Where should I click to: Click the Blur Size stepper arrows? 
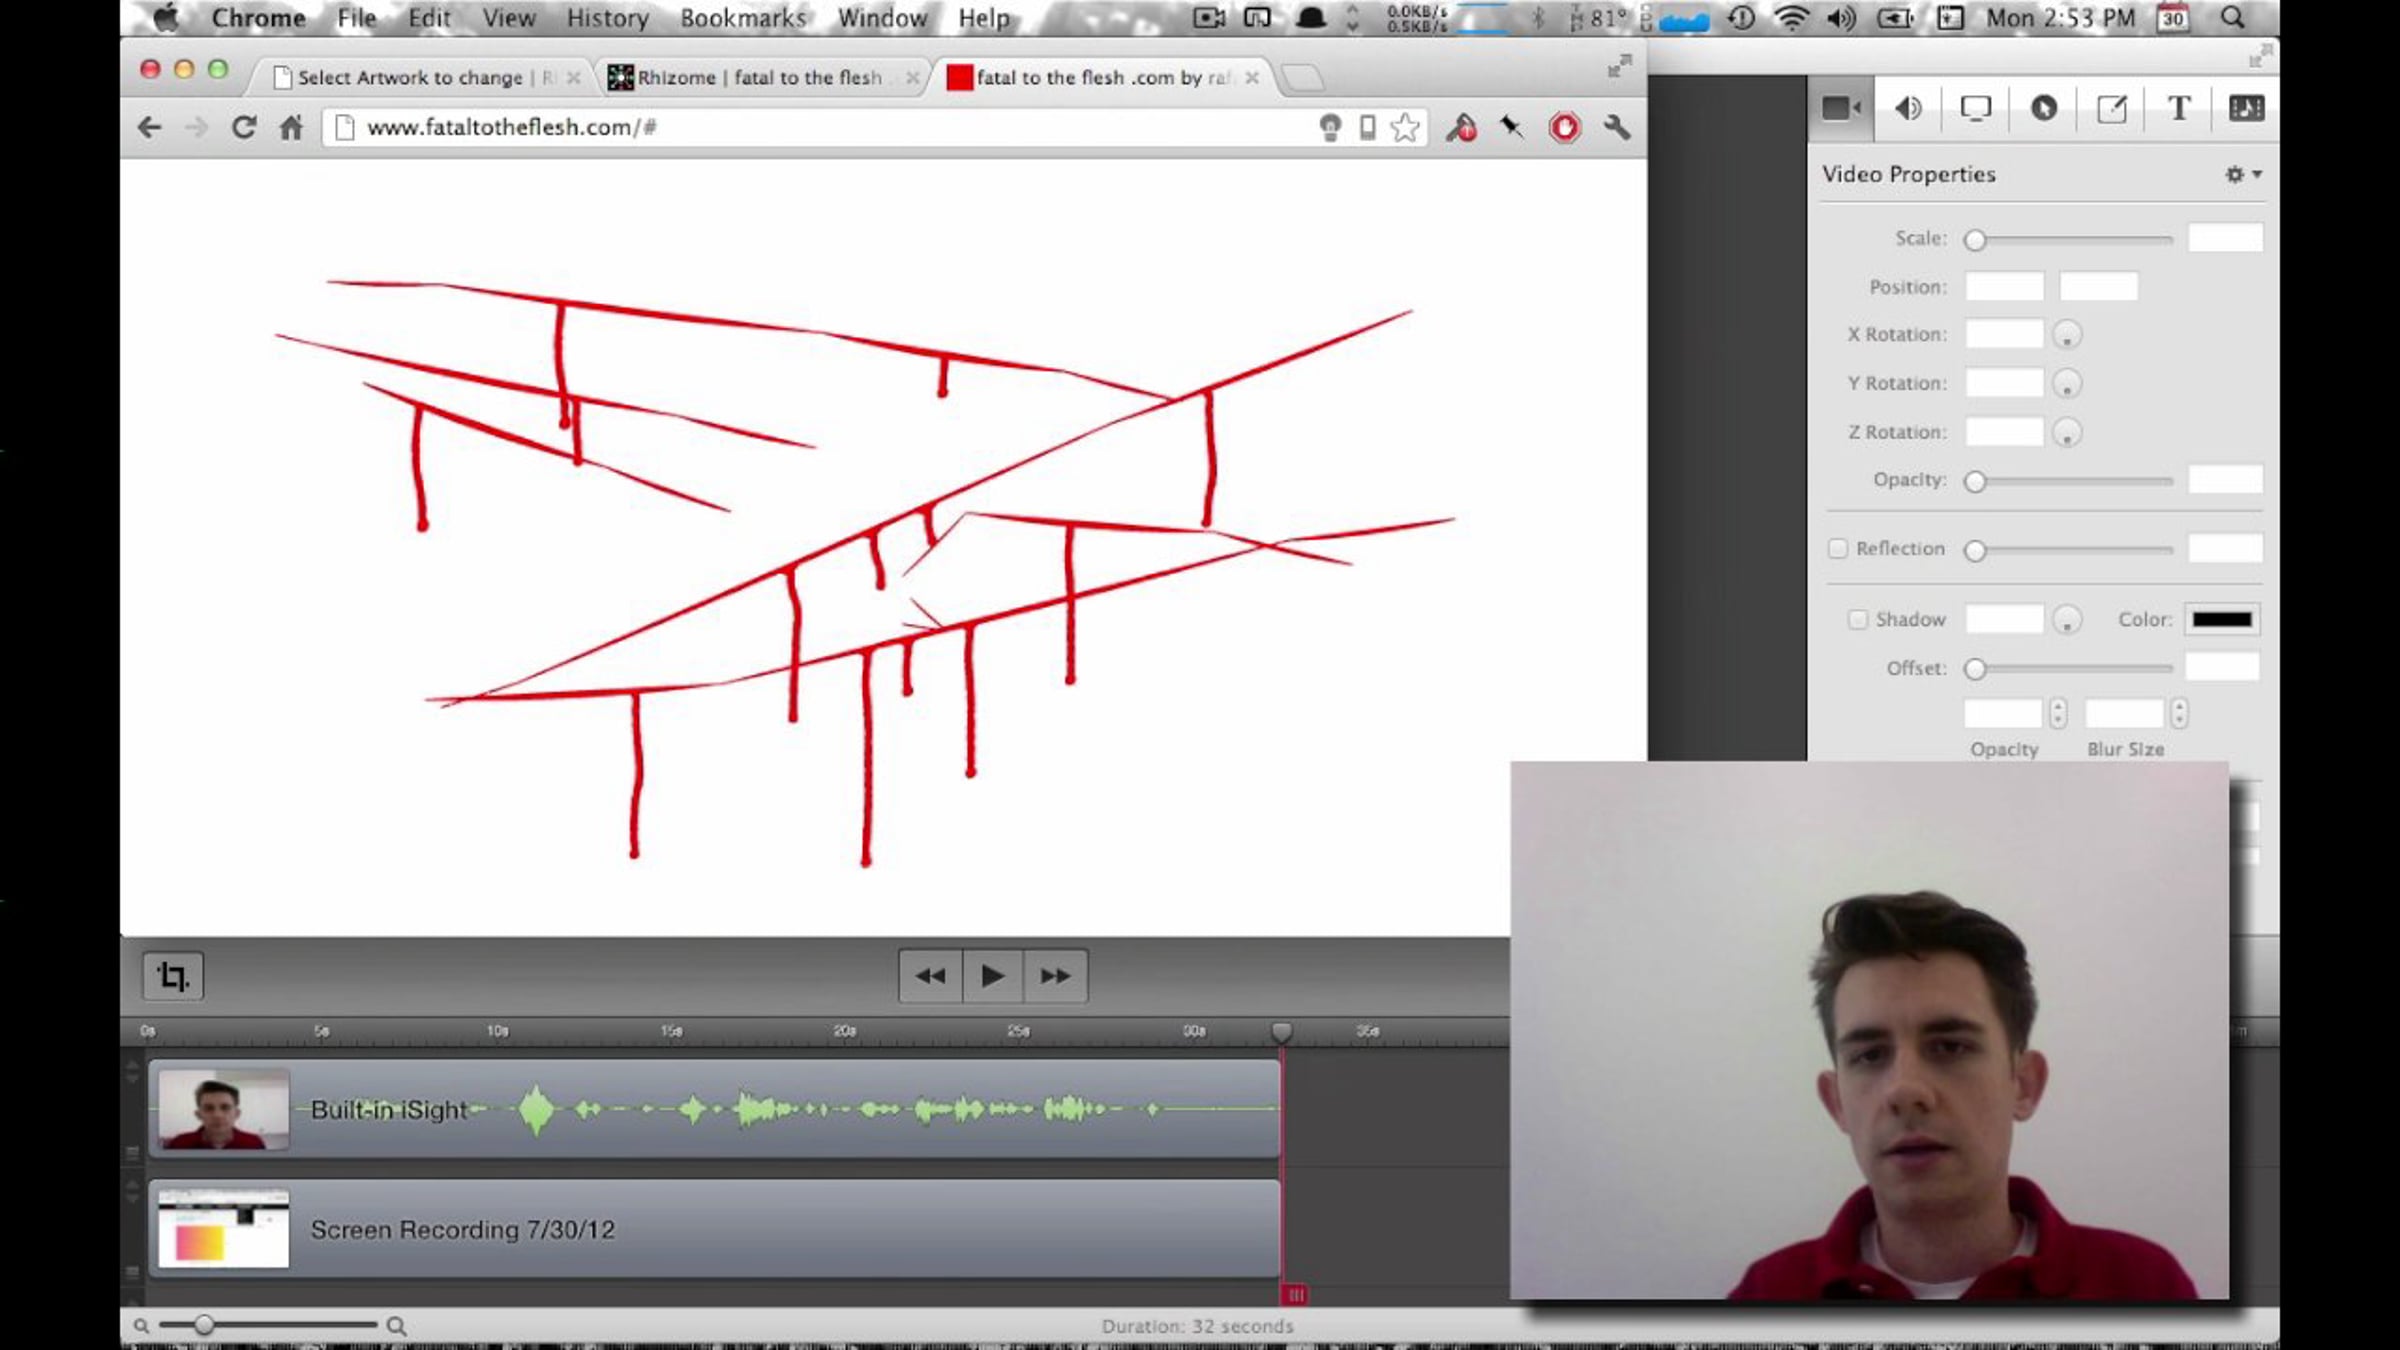(2179, 713)
